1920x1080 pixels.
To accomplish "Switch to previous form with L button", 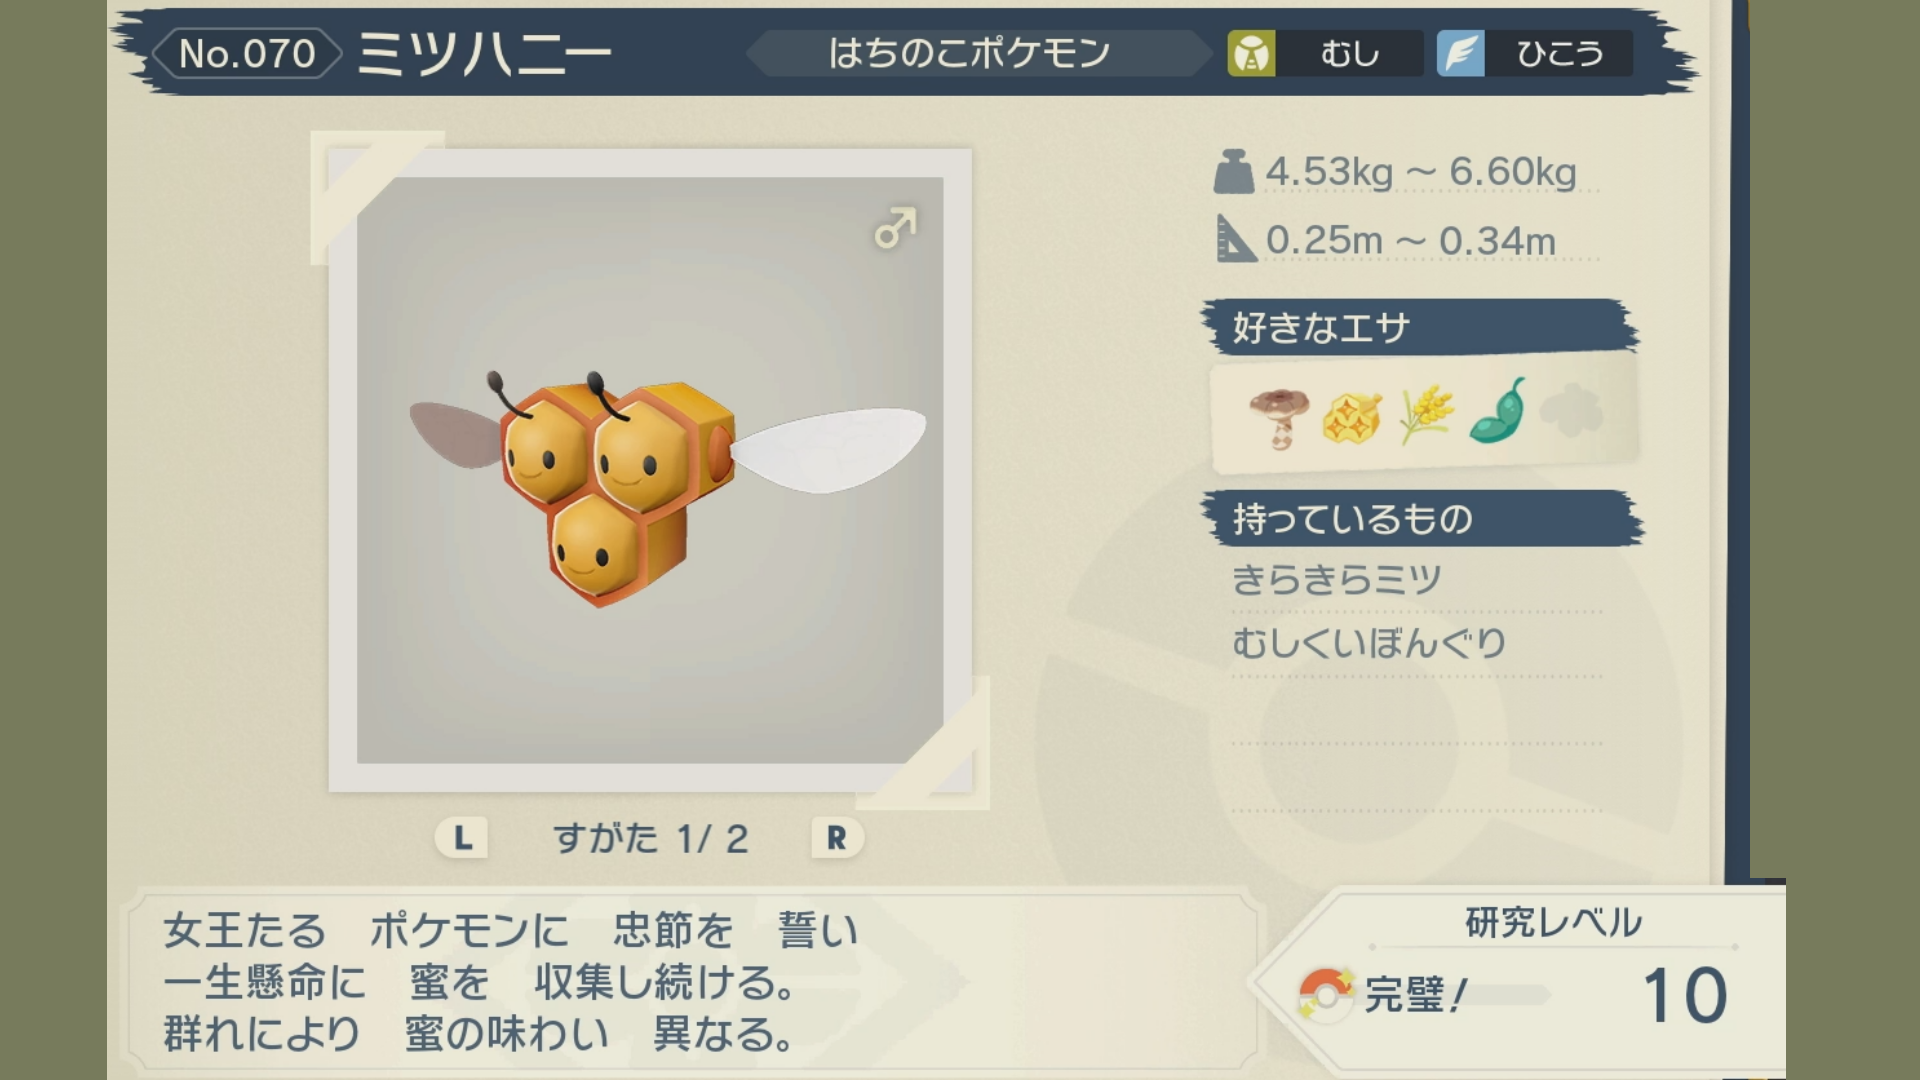I will (x=462, y=838).
